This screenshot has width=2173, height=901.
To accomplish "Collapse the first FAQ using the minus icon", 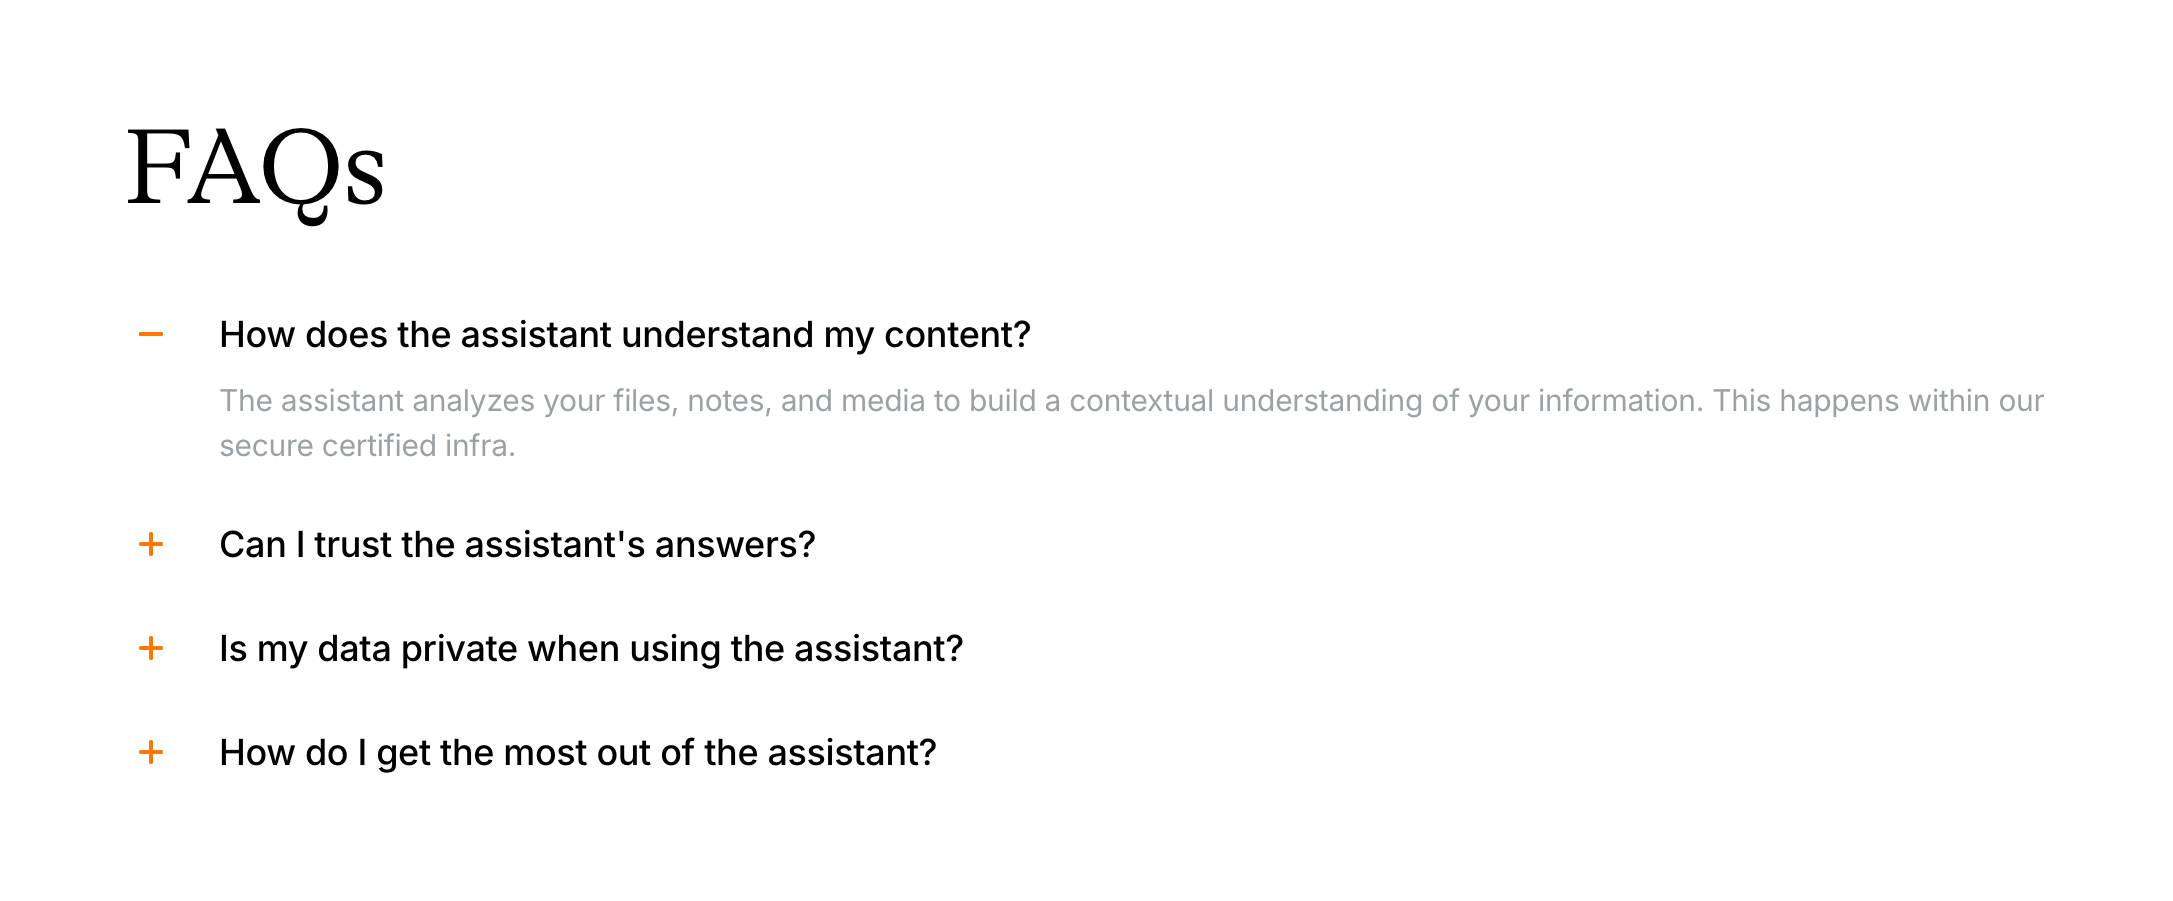I will 151,334.
